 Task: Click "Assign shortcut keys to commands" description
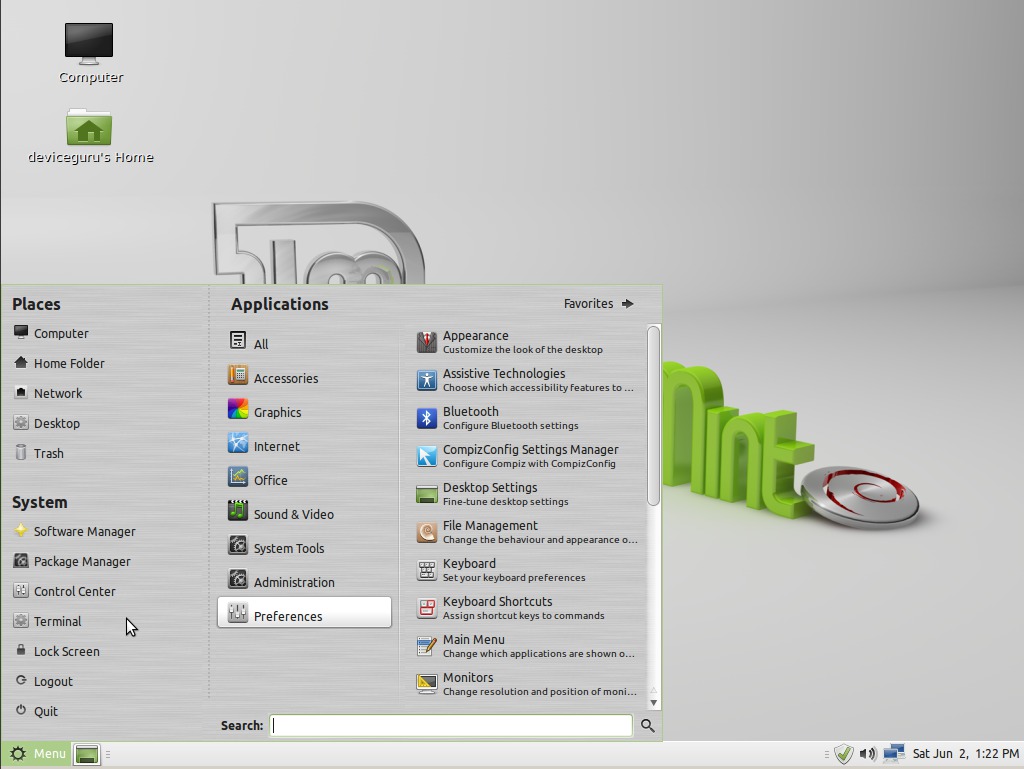(x=524, y=616)
